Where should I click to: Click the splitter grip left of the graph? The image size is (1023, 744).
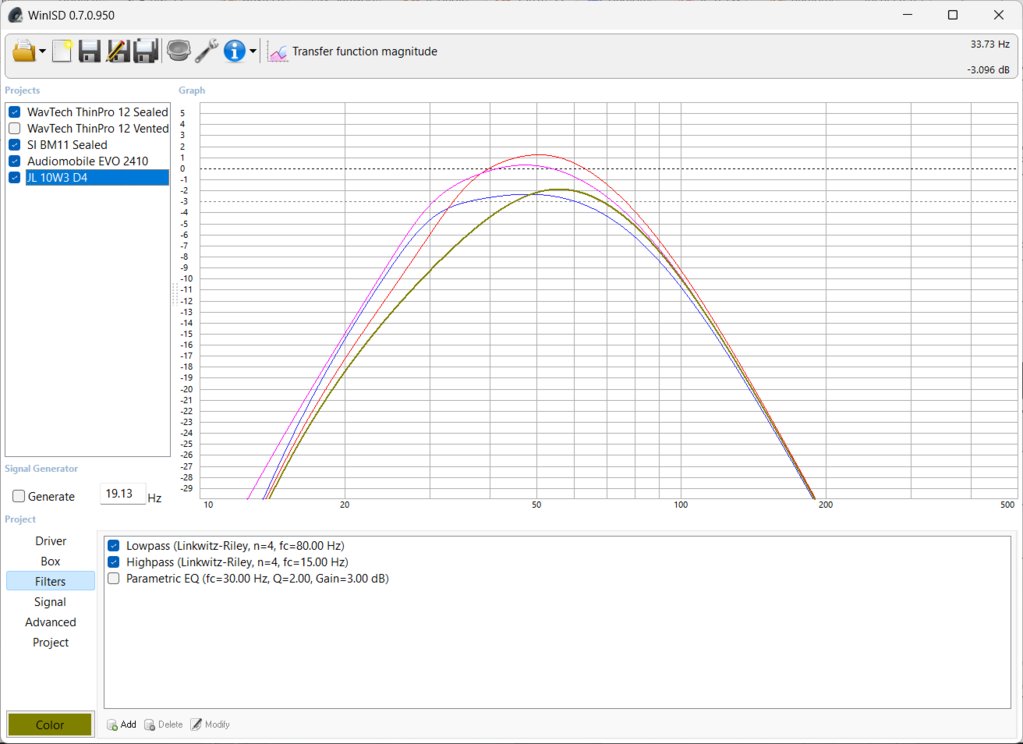pos(175,294)
